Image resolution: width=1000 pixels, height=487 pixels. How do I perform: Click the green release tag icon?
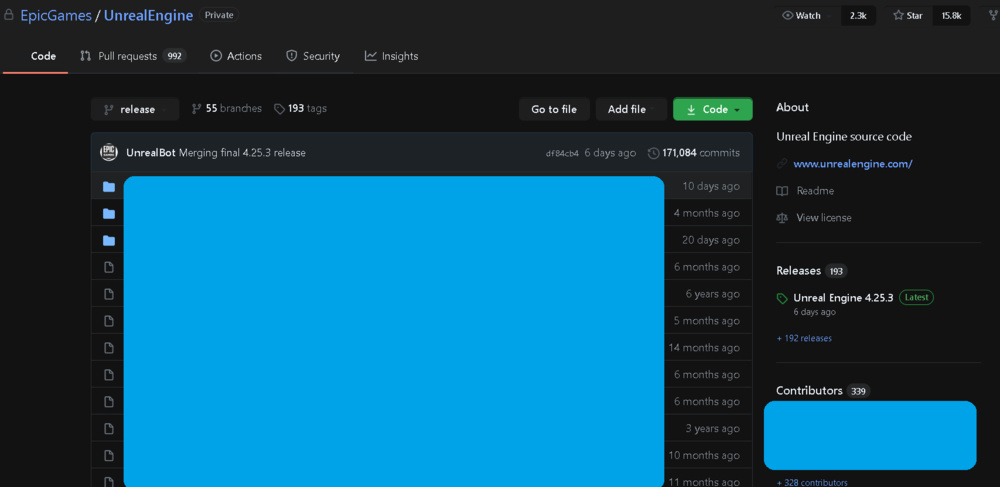[x=782, y=298]
